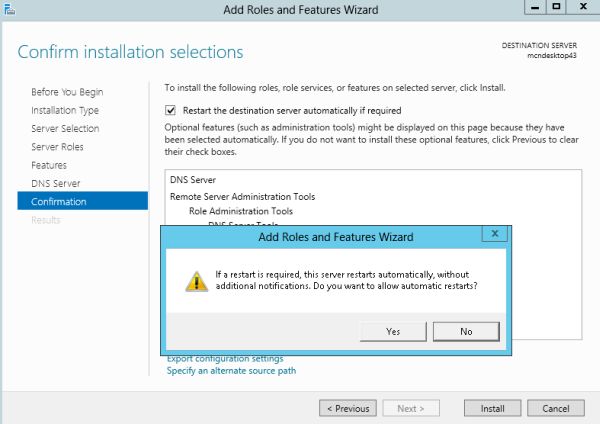Close the restart confirmation dialog with X

click(493, 234)
